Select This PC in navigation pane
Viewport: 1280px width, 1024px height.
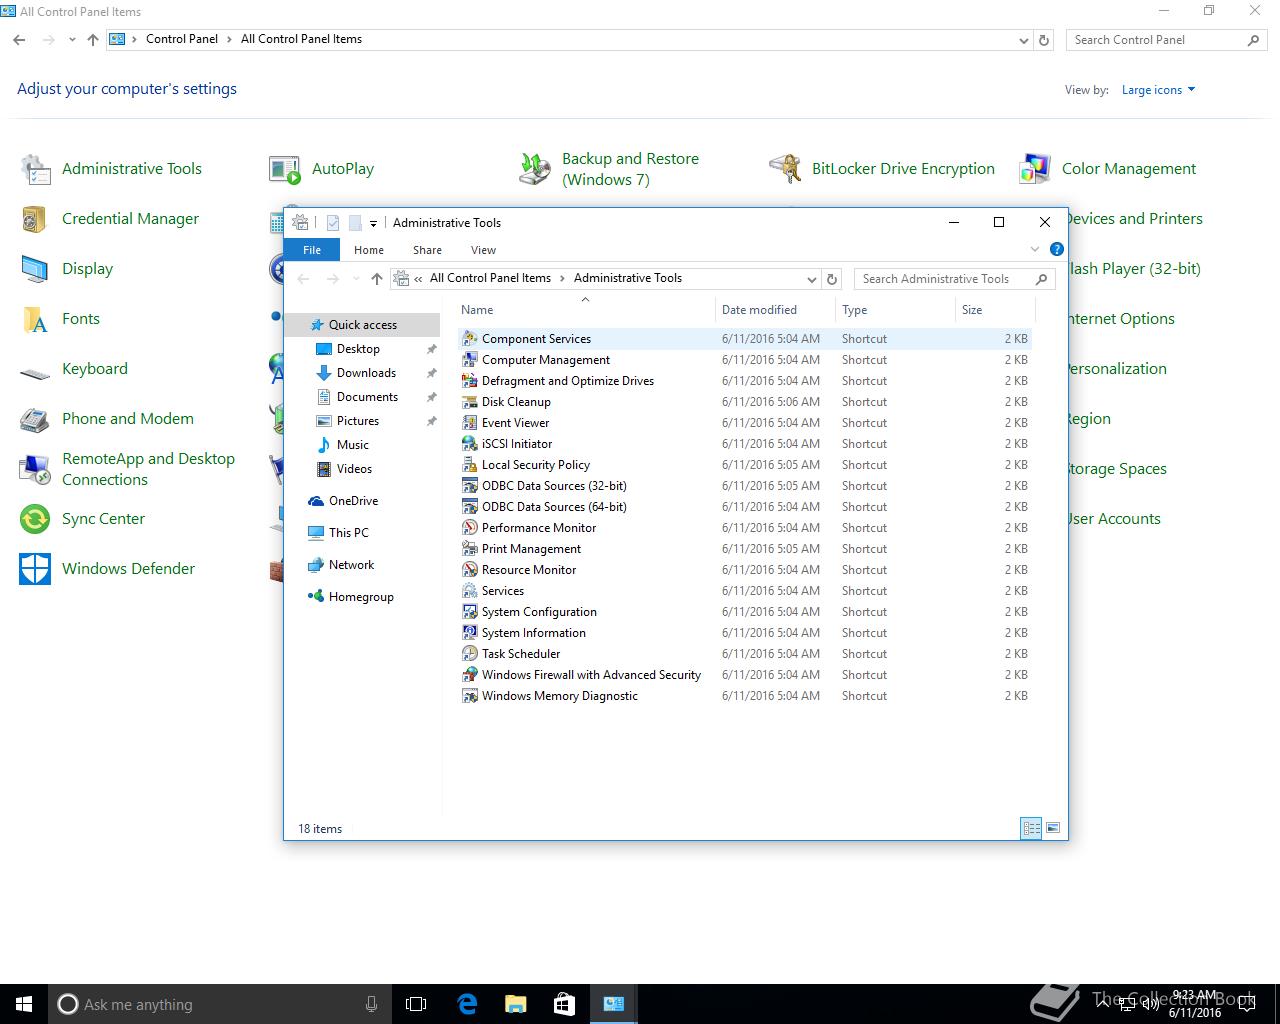(x=348, y=533)
